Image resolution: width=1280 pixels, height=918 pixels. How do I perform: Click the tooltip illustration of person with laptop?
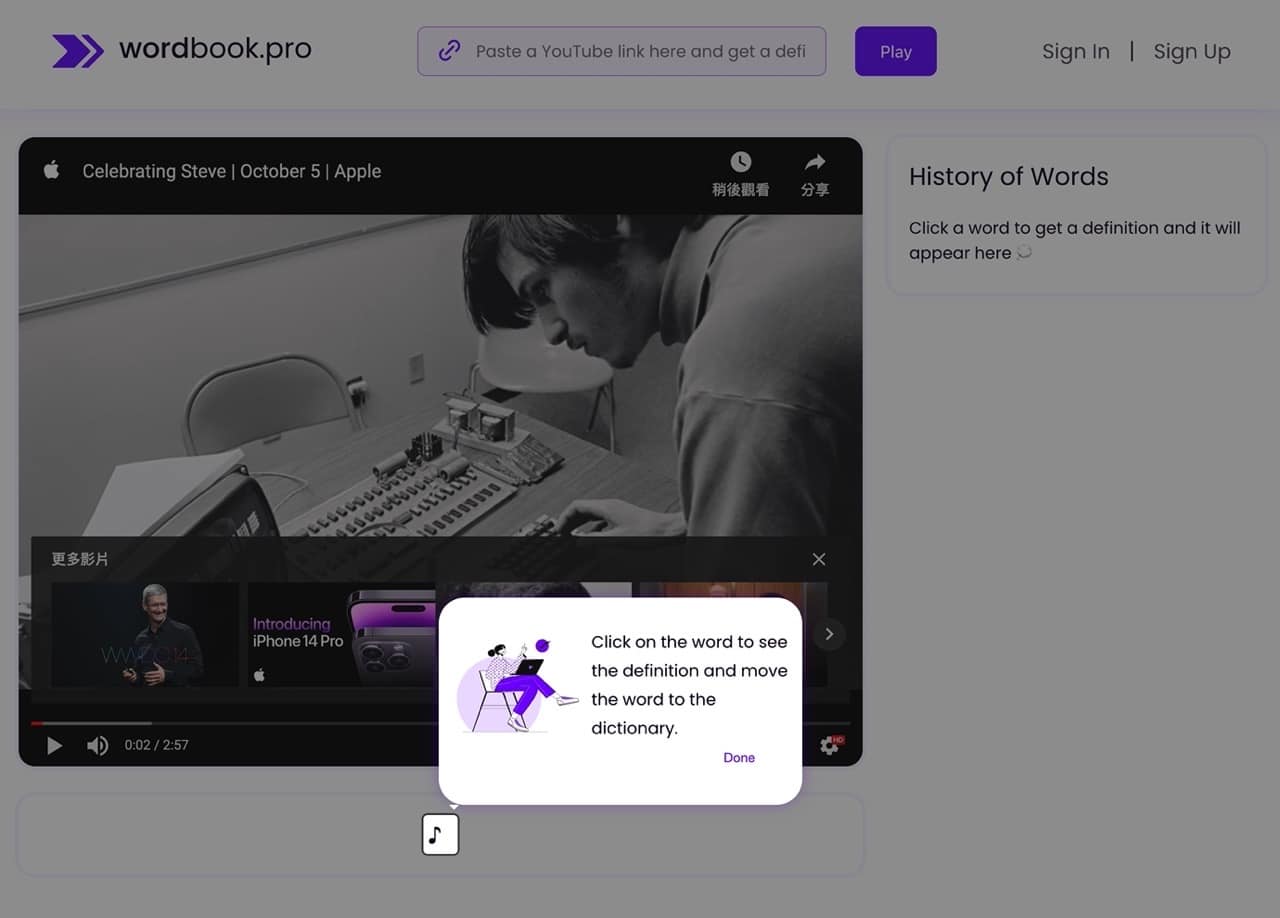(516, 685)
